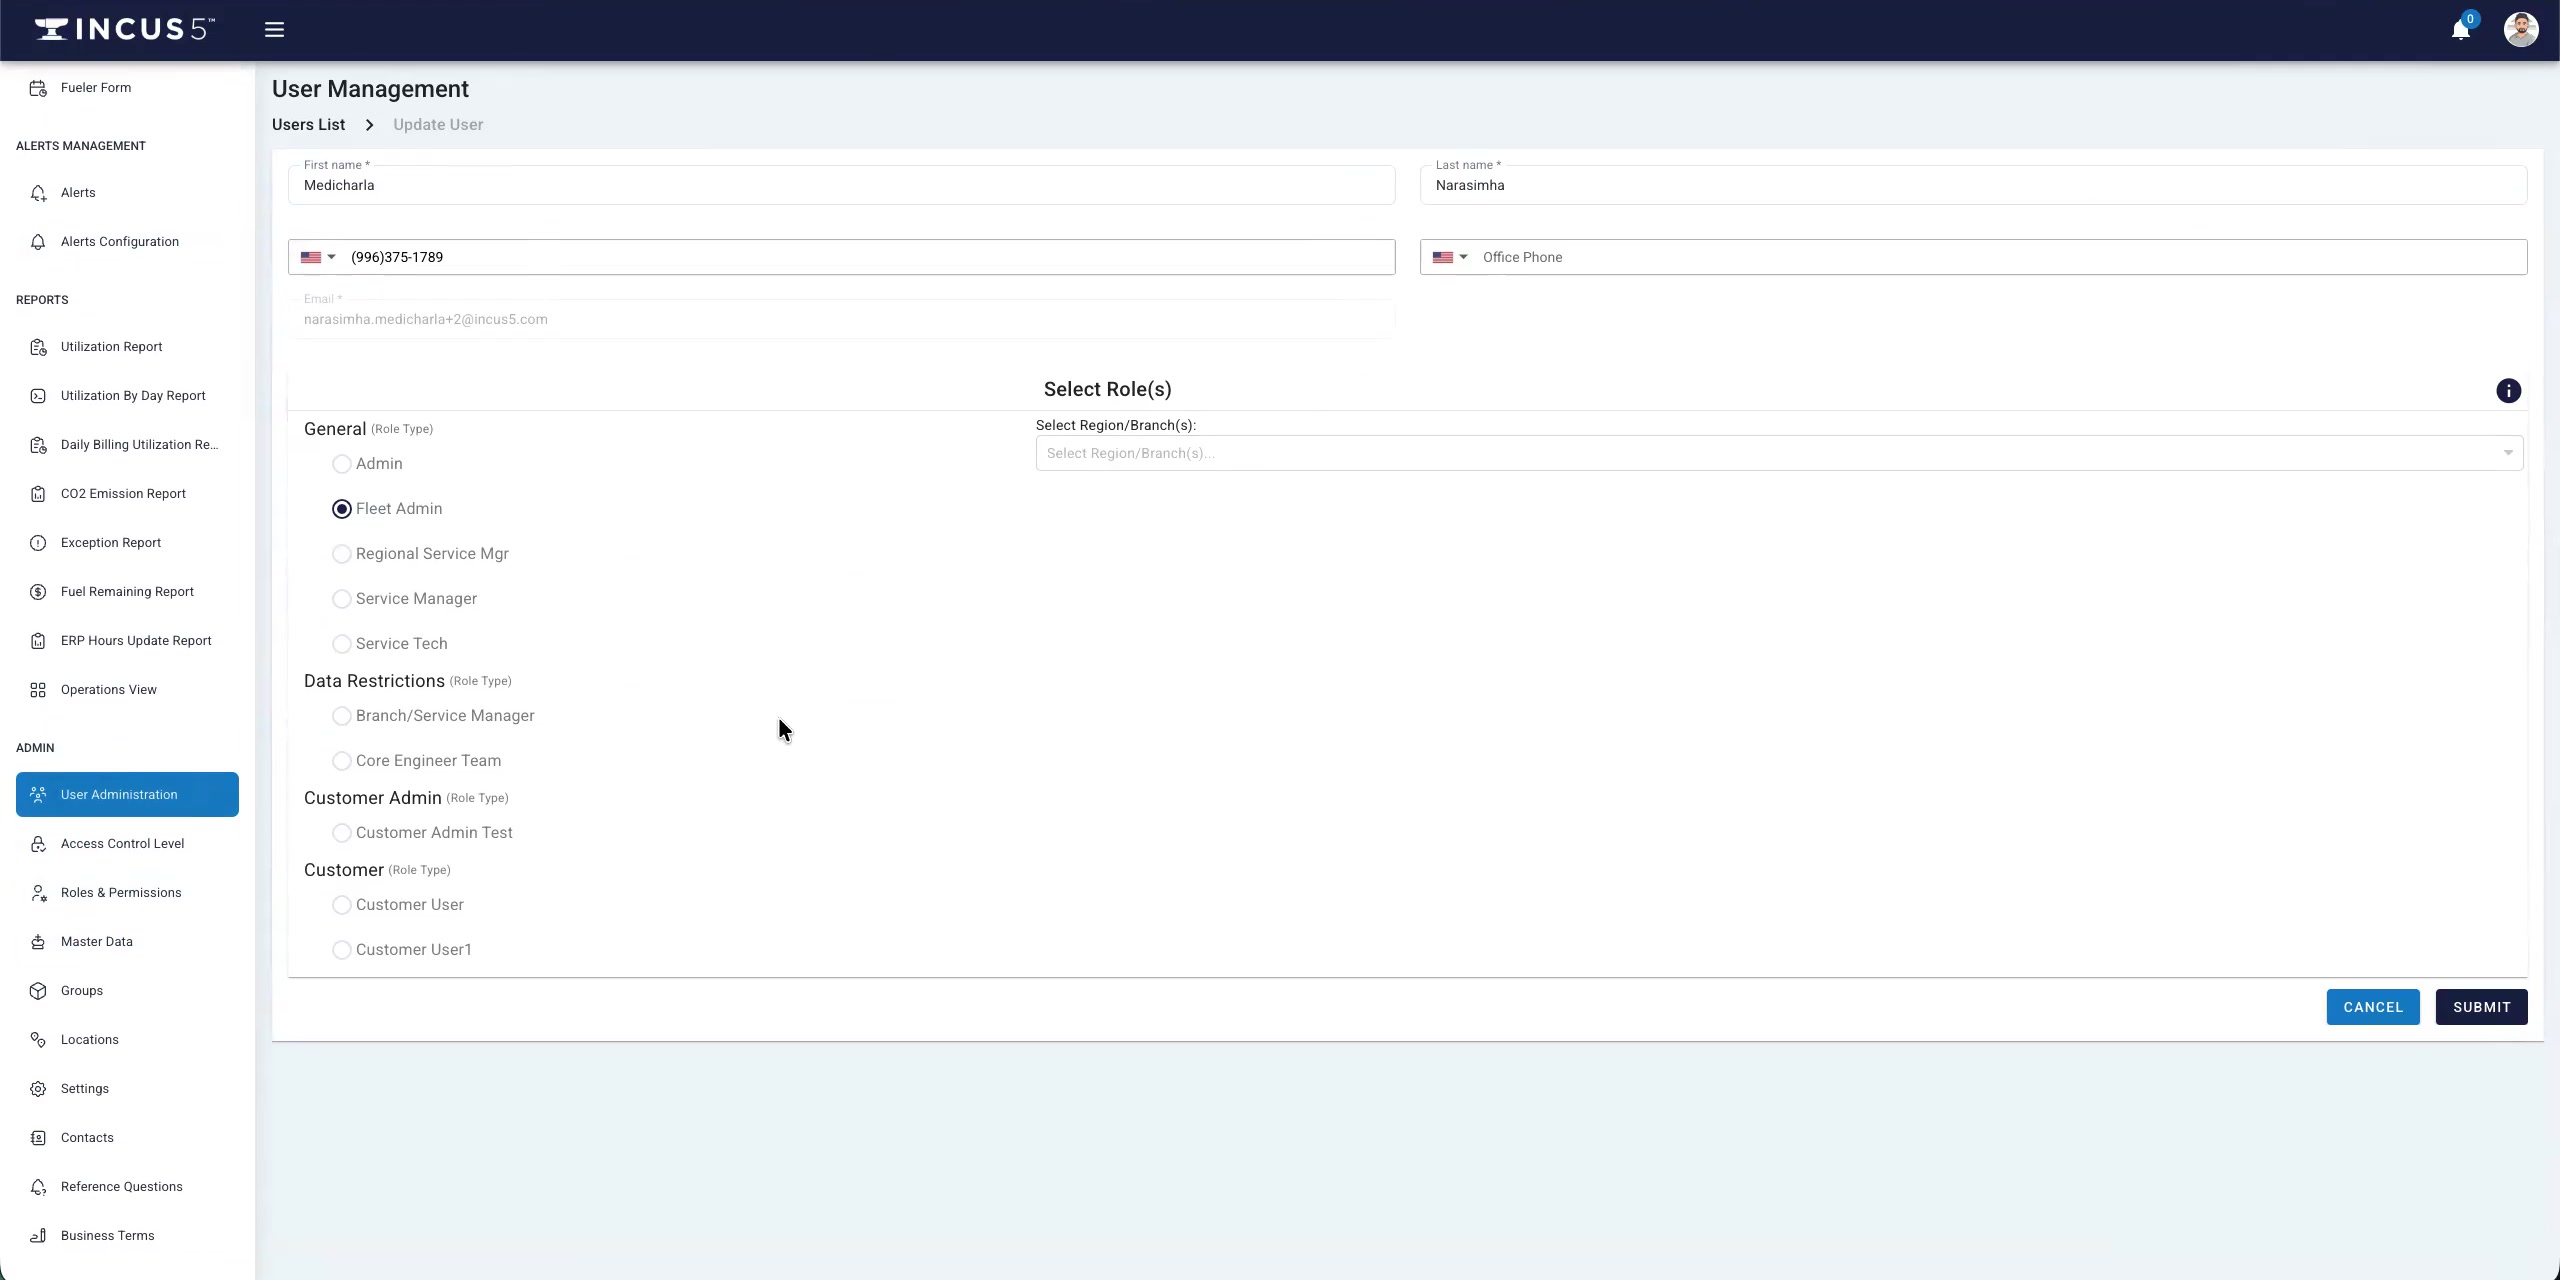The width and height of the screenshot is (2560, 1280).
Task: Click the disabled Email field
Action: pyautogui.click(x=842, y=319)
